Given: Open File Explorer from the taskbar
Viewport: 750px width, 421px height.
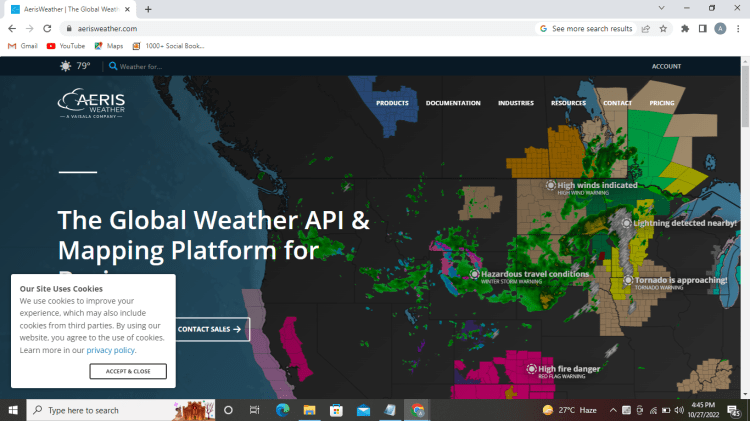Looking at the screenshot, I should (309, 410).
